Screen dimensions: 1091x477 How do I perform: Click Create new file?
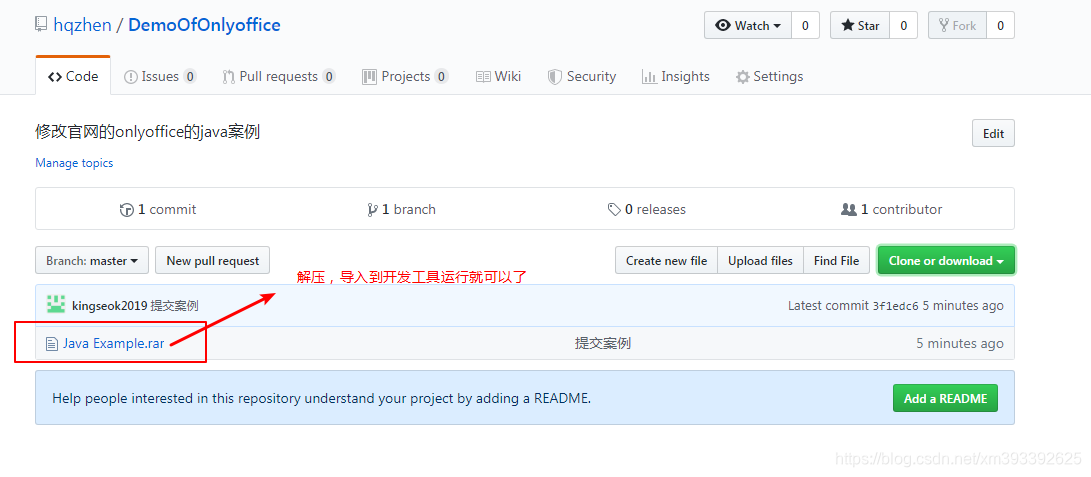(x=666, y=261)
